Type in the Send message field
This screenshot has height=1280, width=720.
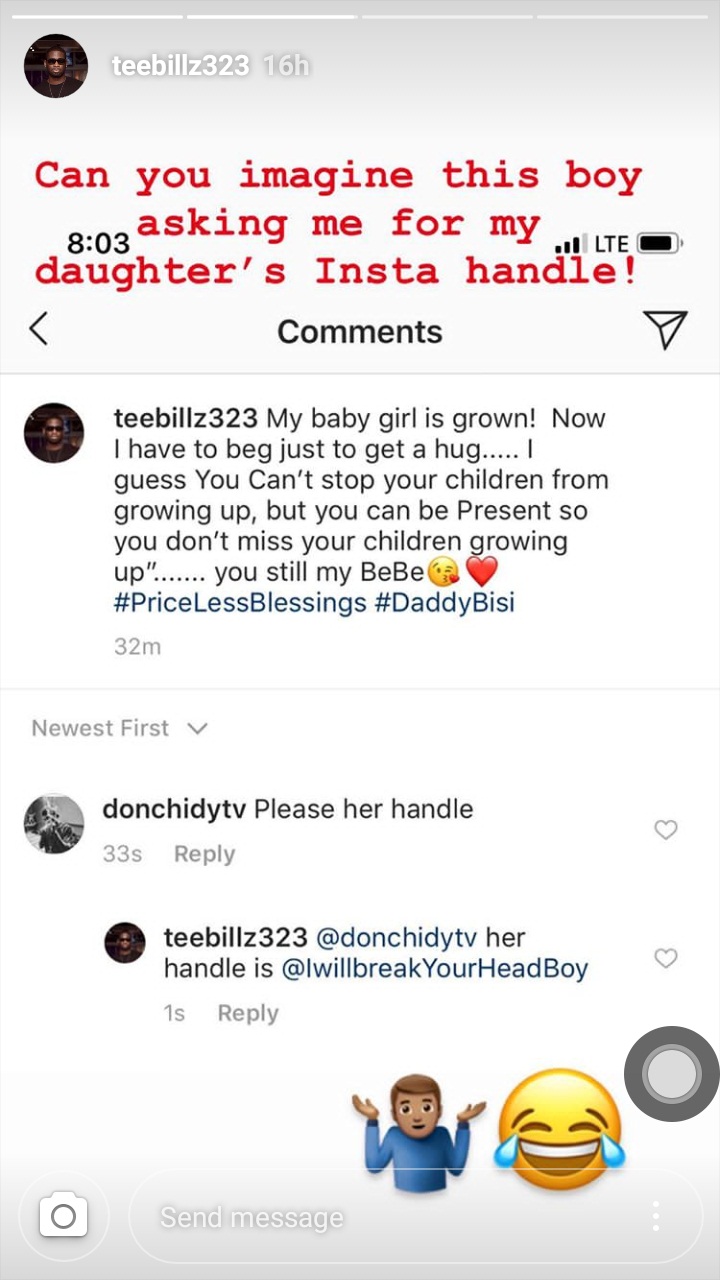tap(380, 1216)
